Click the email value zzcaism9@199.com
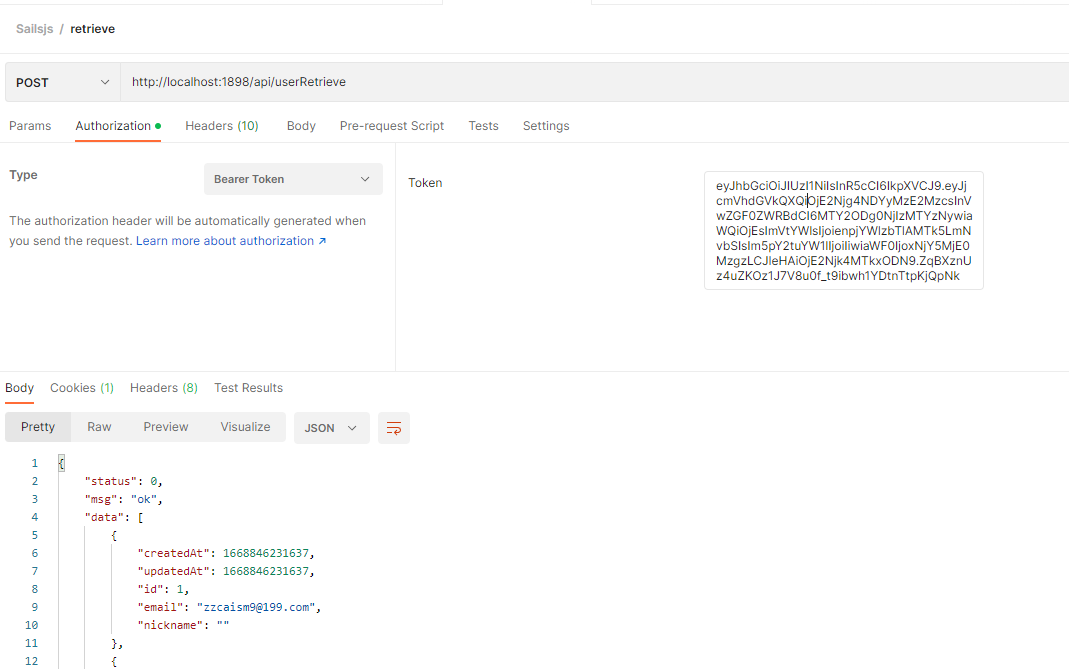 point(256,607)
